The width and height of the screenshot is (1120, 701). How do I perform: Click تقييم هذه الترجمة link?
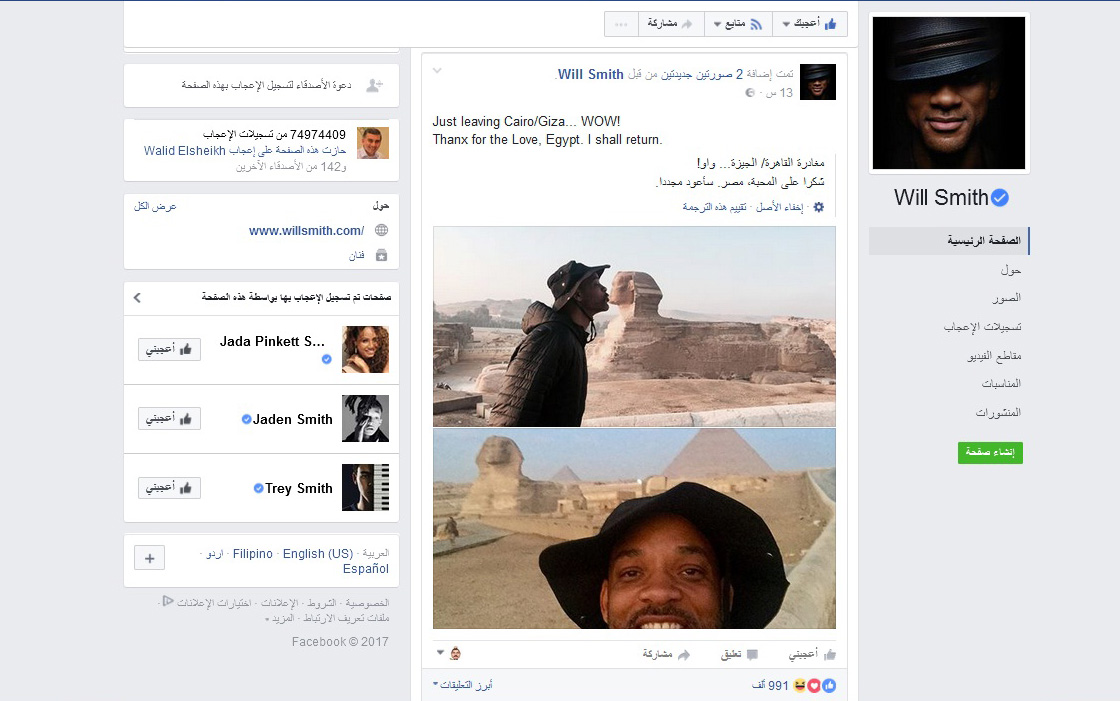(x=714, y=207)
